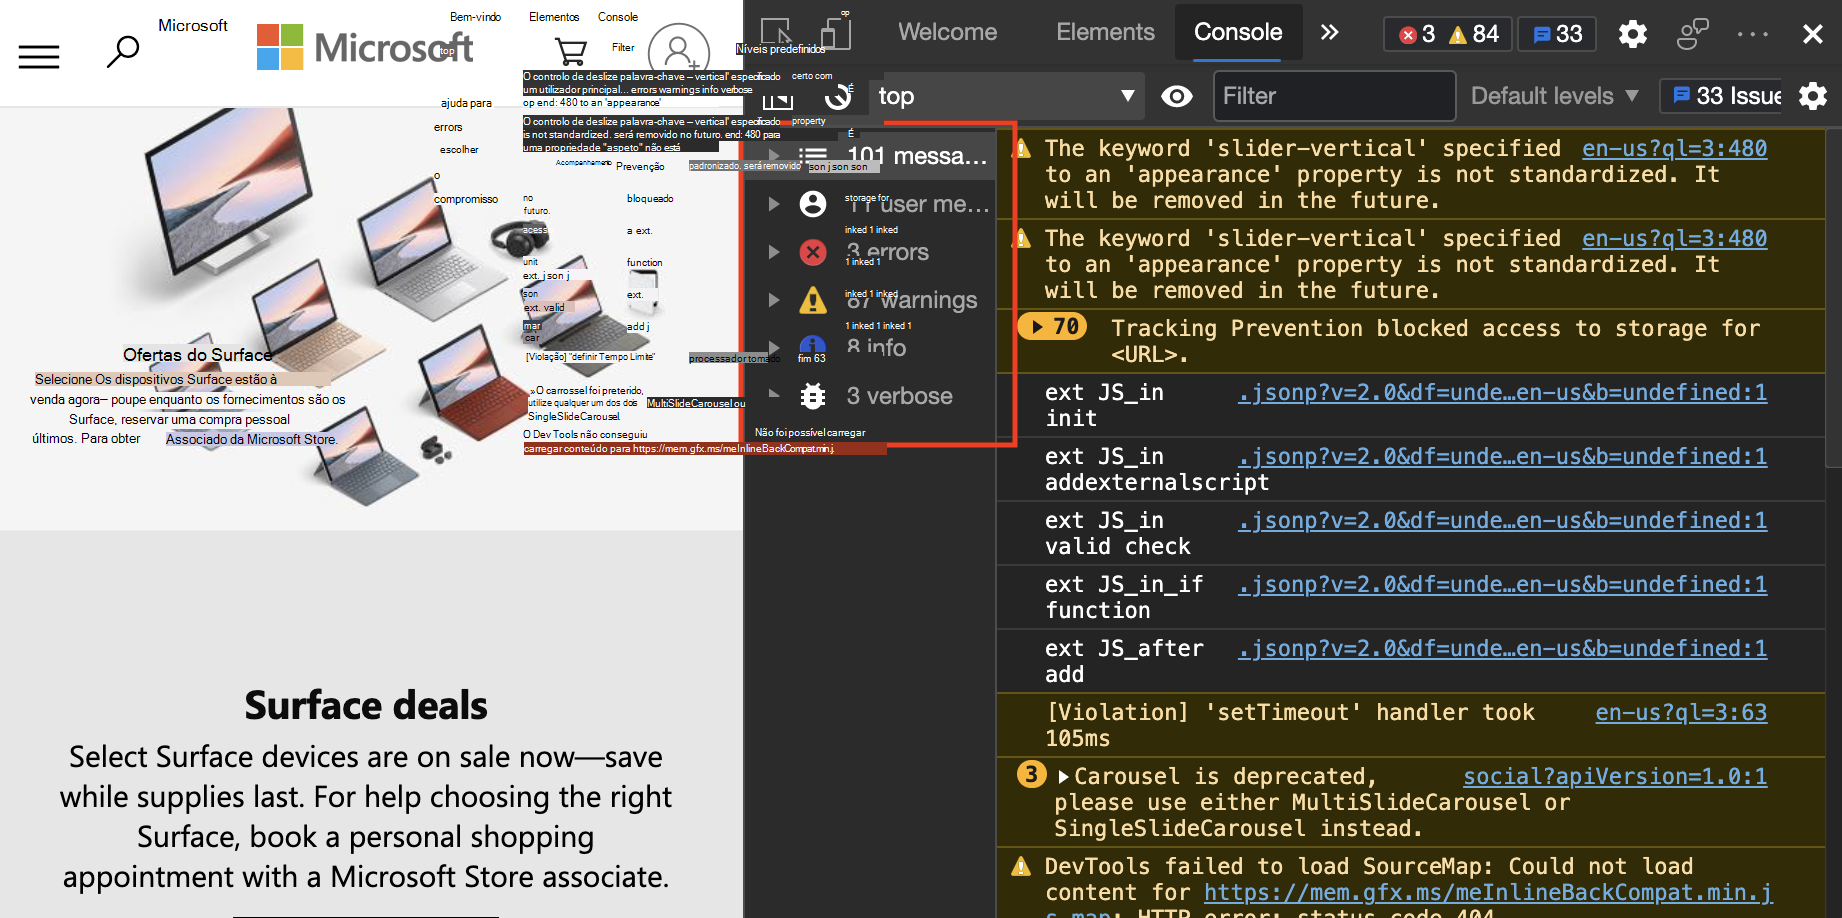Viewport: 1842px width, 918px height.
Task: Open the hamburger menu on the Microsoft page
Action: (39, 56)
